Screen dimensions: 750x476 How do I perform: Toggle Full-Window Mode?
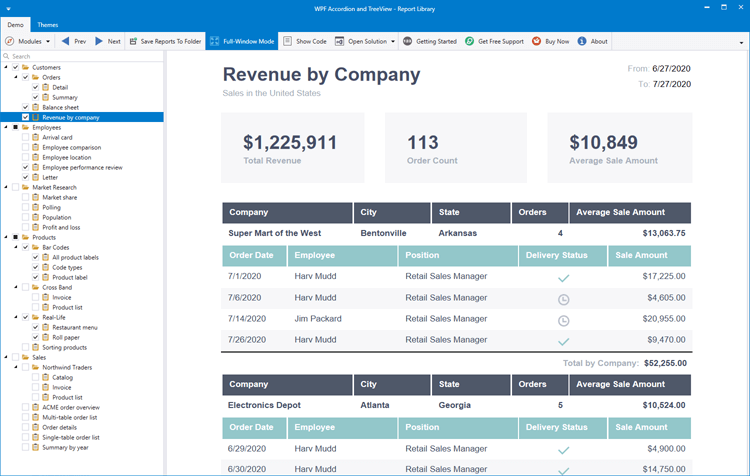click(239, 42)
